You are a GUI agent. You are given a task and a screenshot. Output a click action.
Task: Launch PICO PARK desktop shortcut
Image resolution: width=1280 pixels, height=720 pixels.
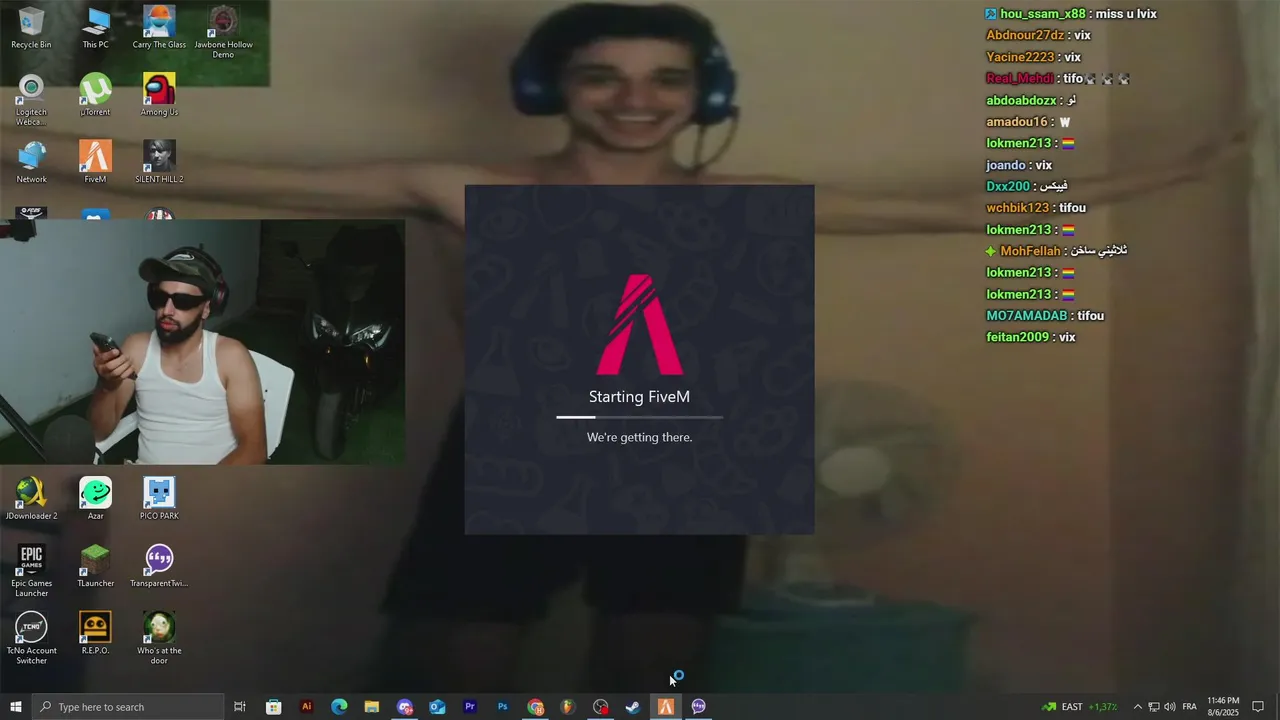coord(159,499)
